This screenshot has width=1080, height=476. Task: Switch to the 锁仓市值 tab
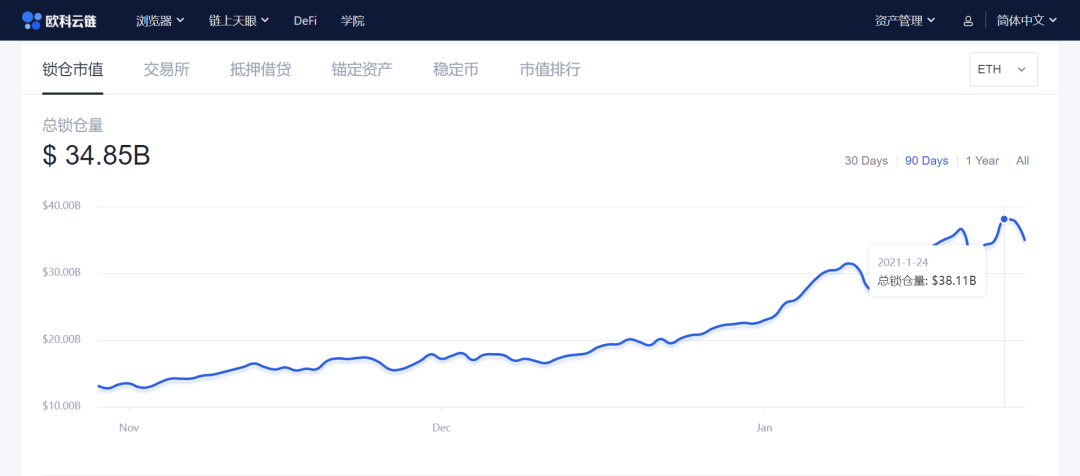73,69
